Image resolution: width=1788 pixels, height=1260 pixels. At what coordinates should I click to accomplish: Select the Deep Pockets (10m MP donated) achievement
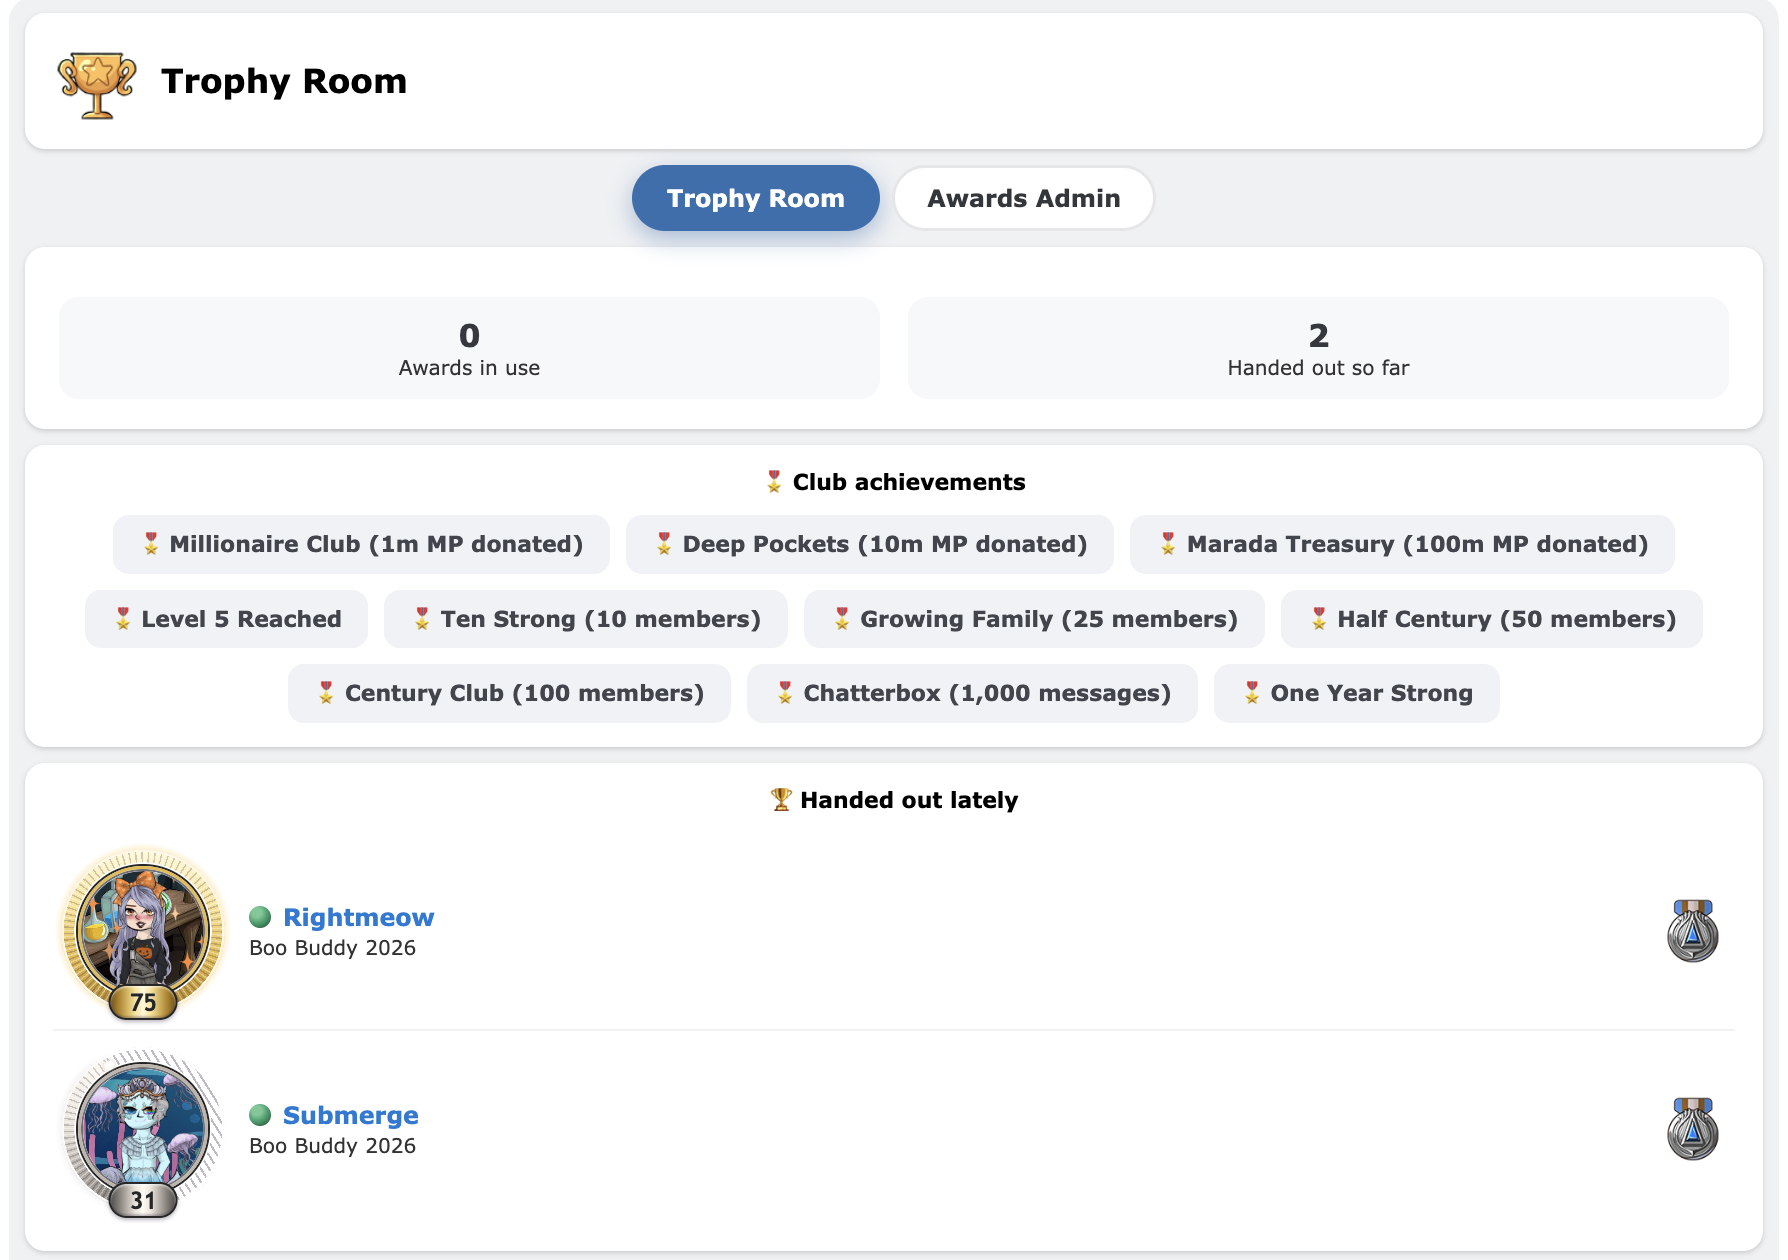[870, 544]
